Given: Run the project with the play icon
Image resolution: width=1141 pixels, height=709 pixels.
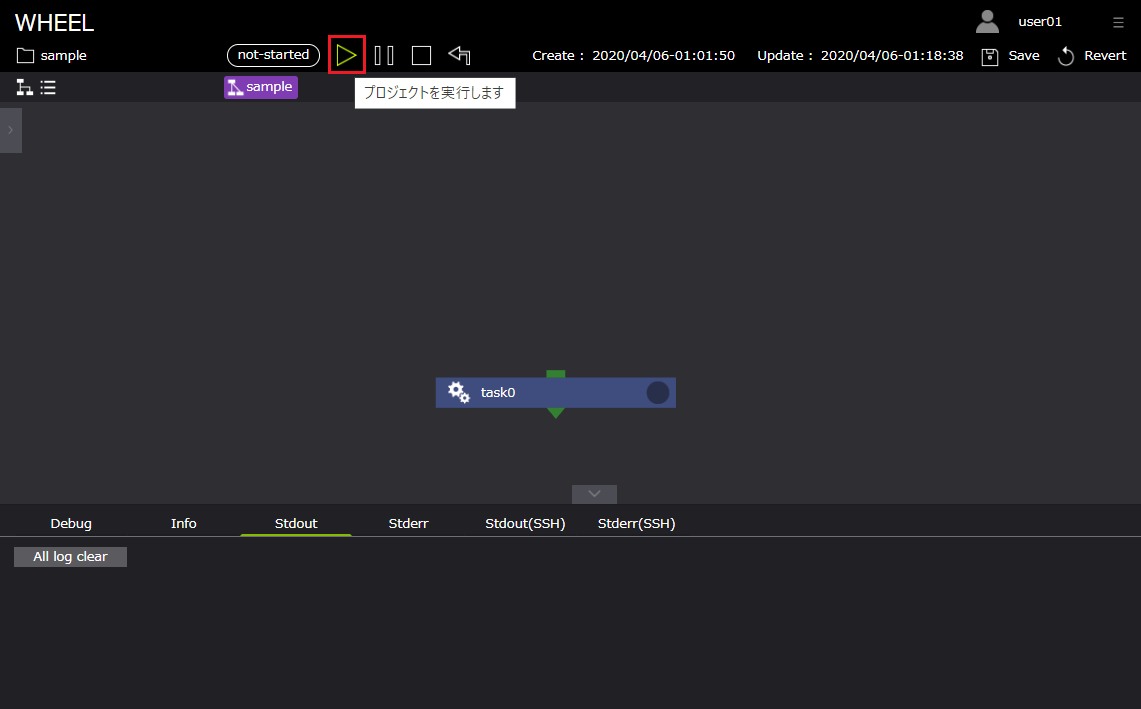Looking at the screenshot, I should click(x=346, y=55).
